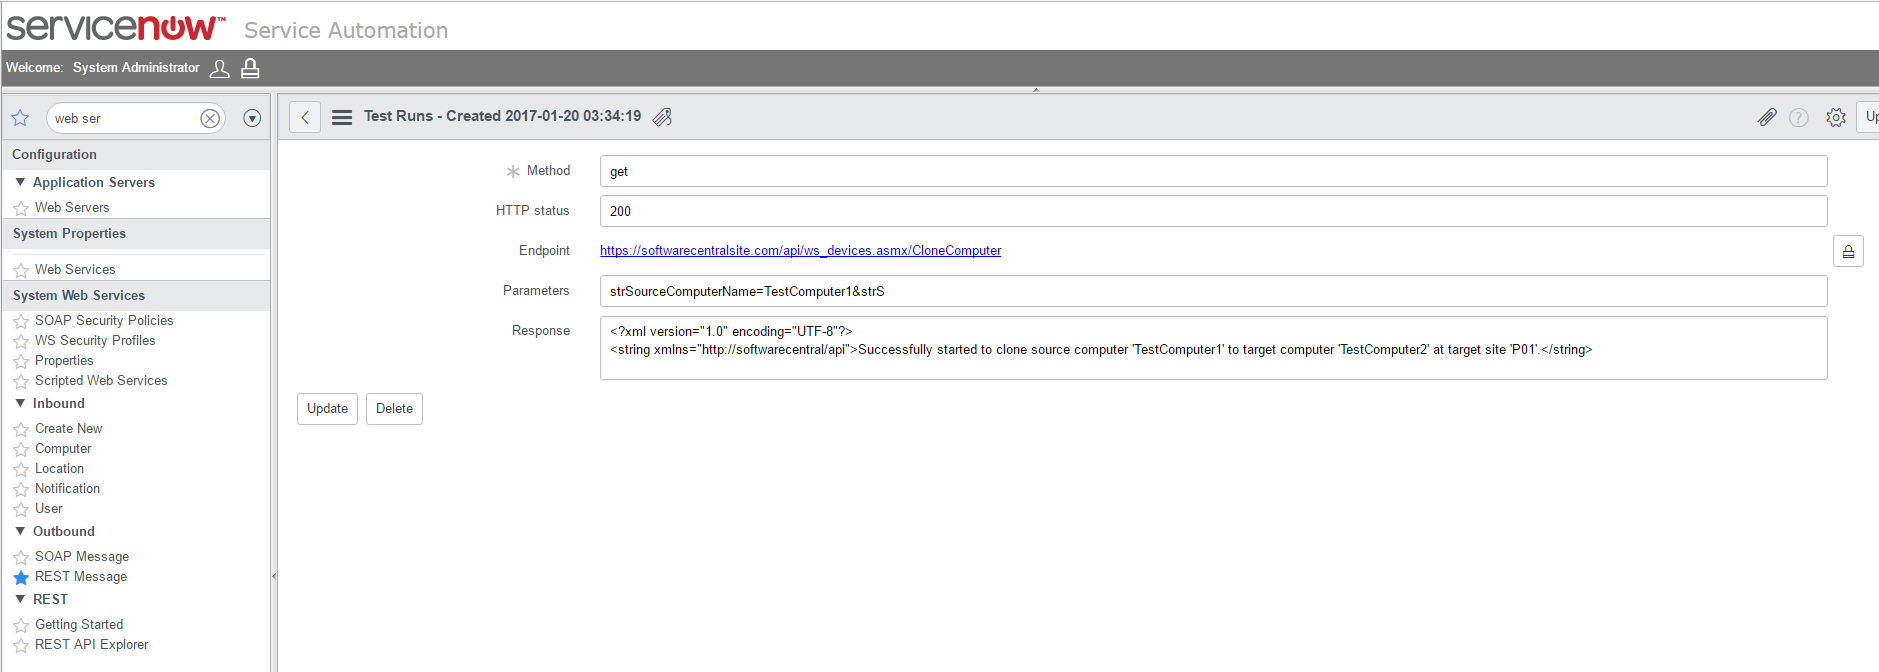Toggle favorite star for SOAP Message

[x=21, y=557]
